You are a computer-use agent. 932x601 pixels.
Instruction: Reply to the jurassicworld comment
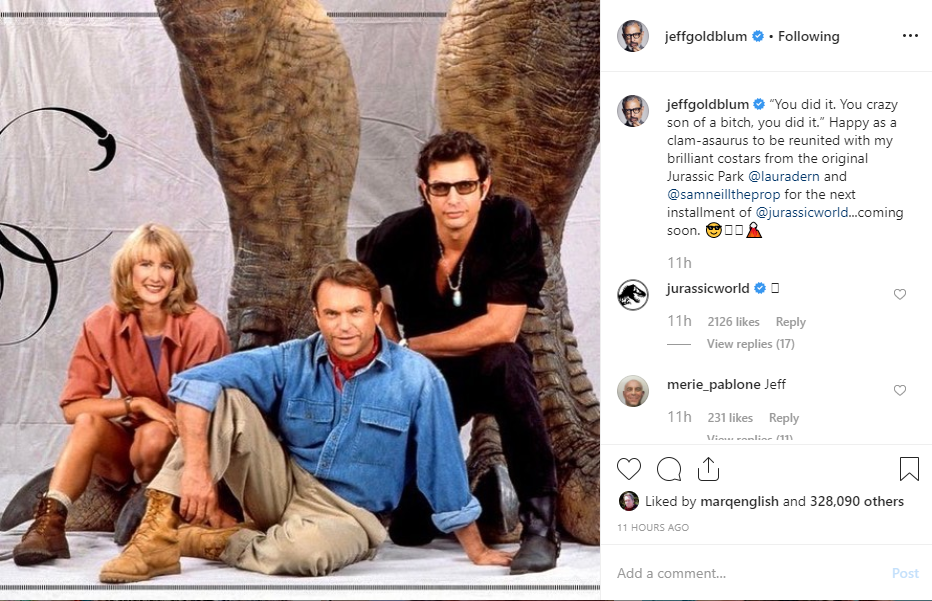pos(790,322)
